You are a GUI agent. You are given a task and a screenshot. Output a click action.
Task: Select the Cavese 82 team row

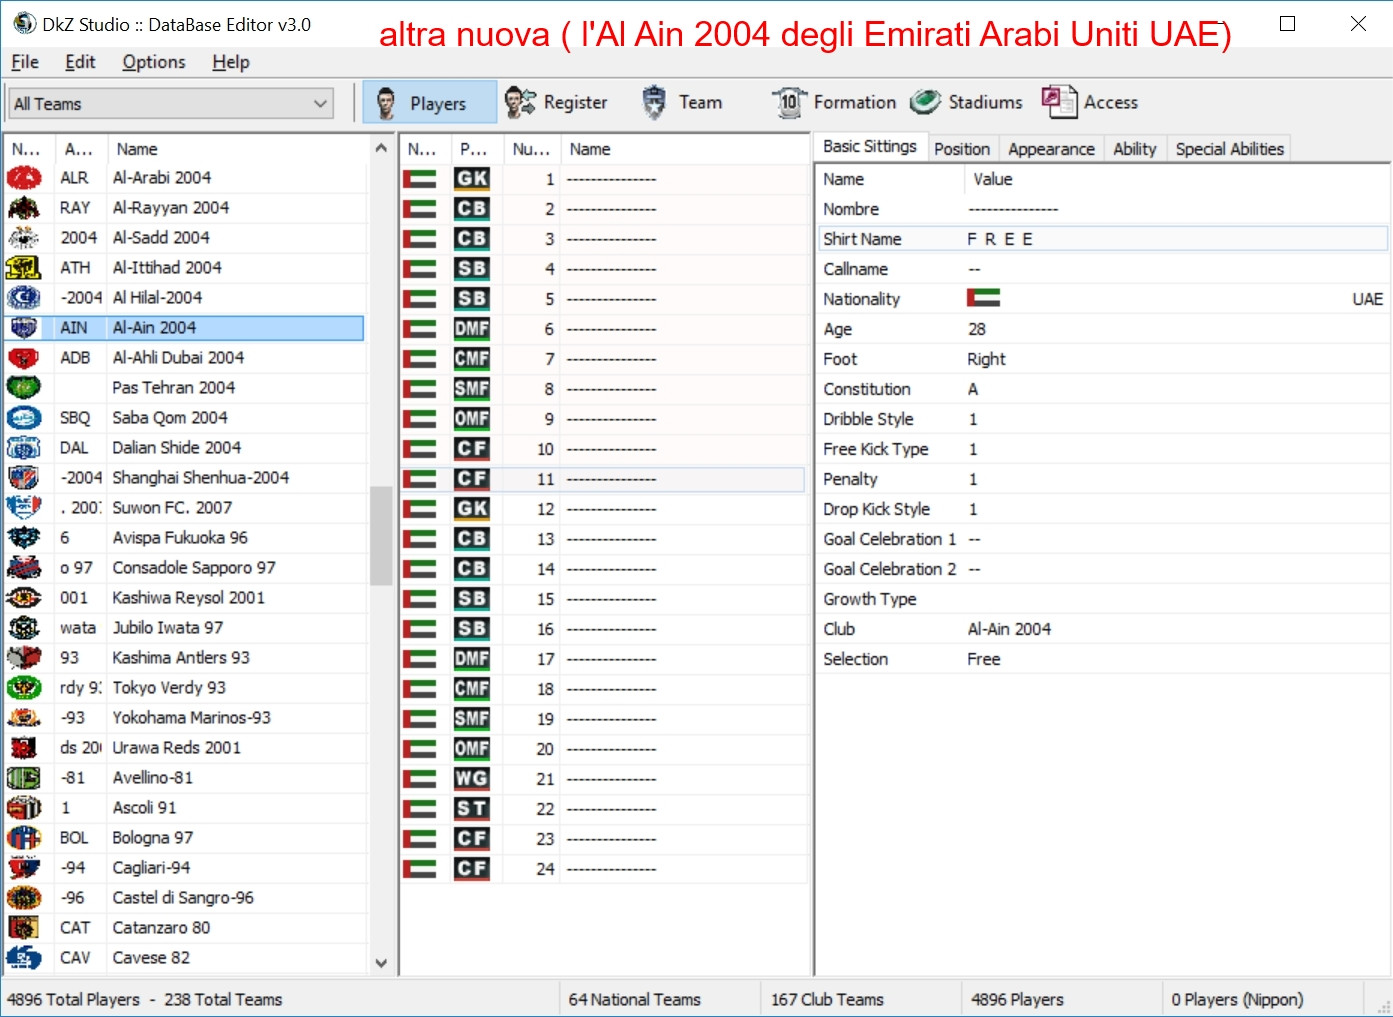(184, 958)
